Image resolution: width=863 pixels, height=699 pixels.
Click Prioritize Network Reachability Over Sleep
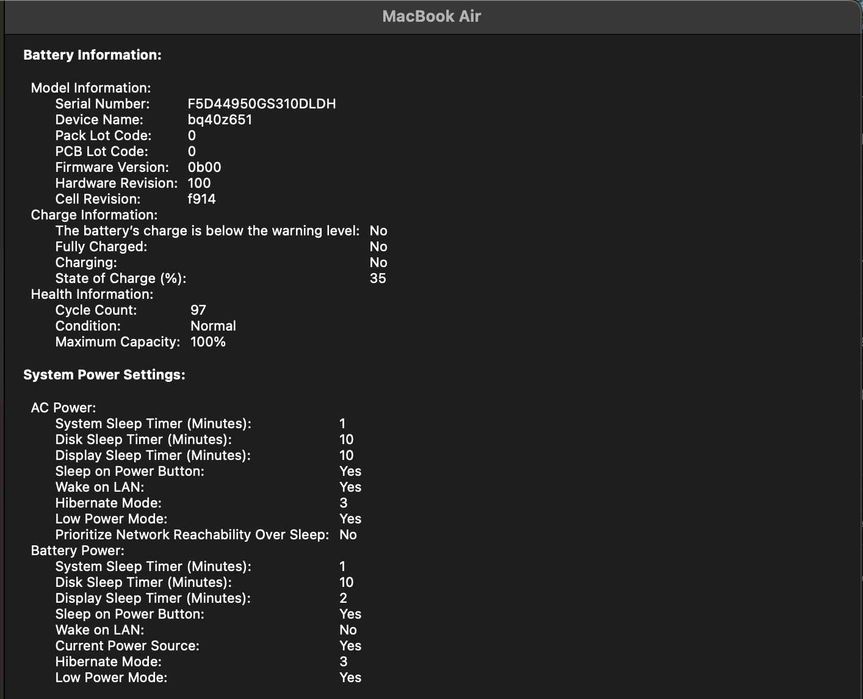click(x=192, y=535)
